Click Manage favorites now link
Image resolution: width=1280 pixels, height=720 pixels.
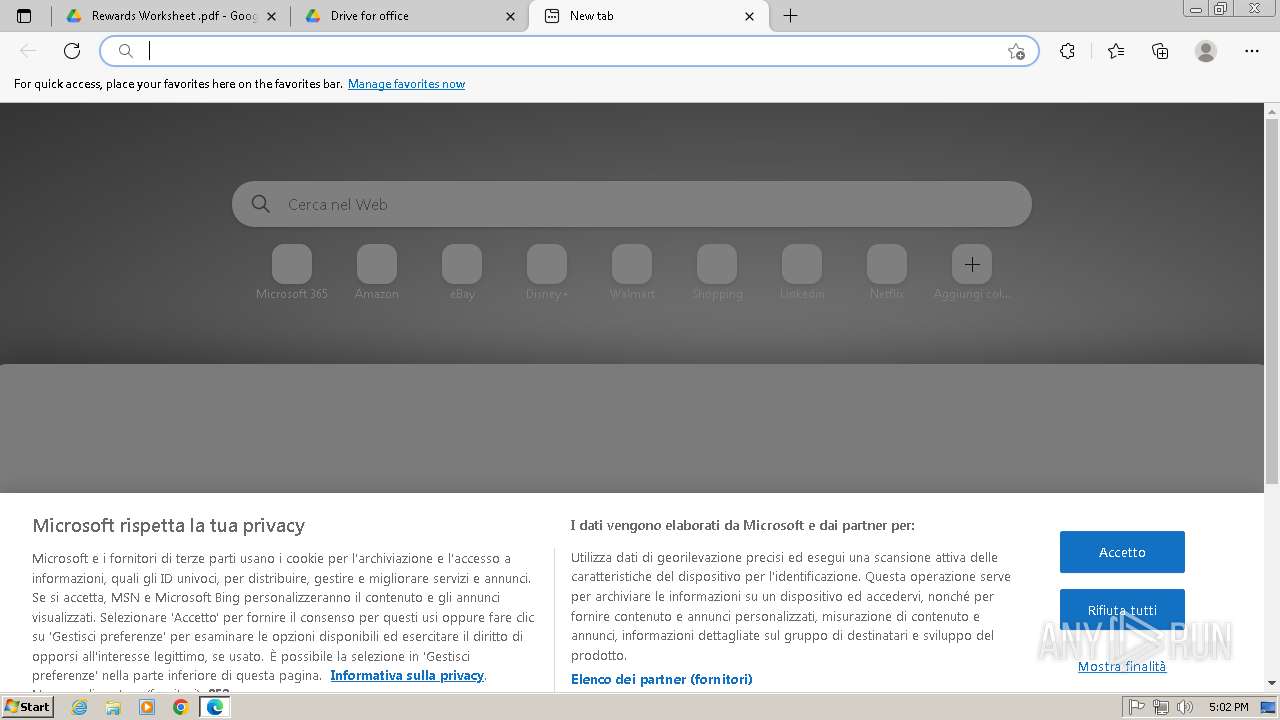point(406,84)
